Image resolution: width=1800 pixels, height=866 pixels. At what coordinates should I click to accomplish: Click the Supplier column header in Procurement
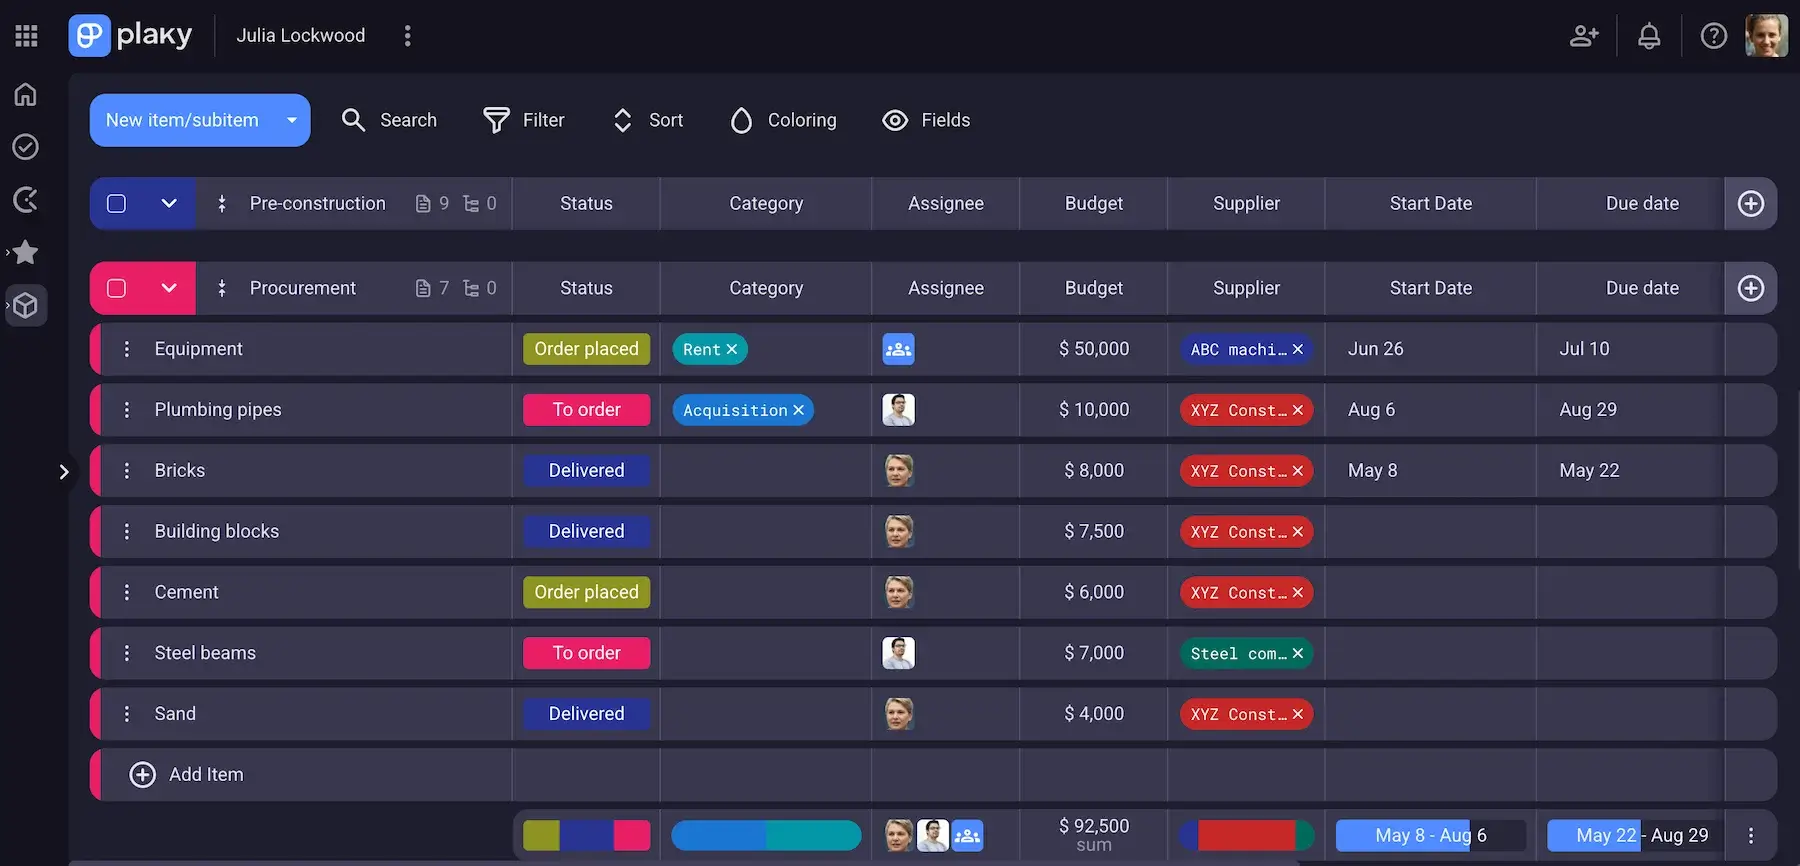tap(1246, 288)
